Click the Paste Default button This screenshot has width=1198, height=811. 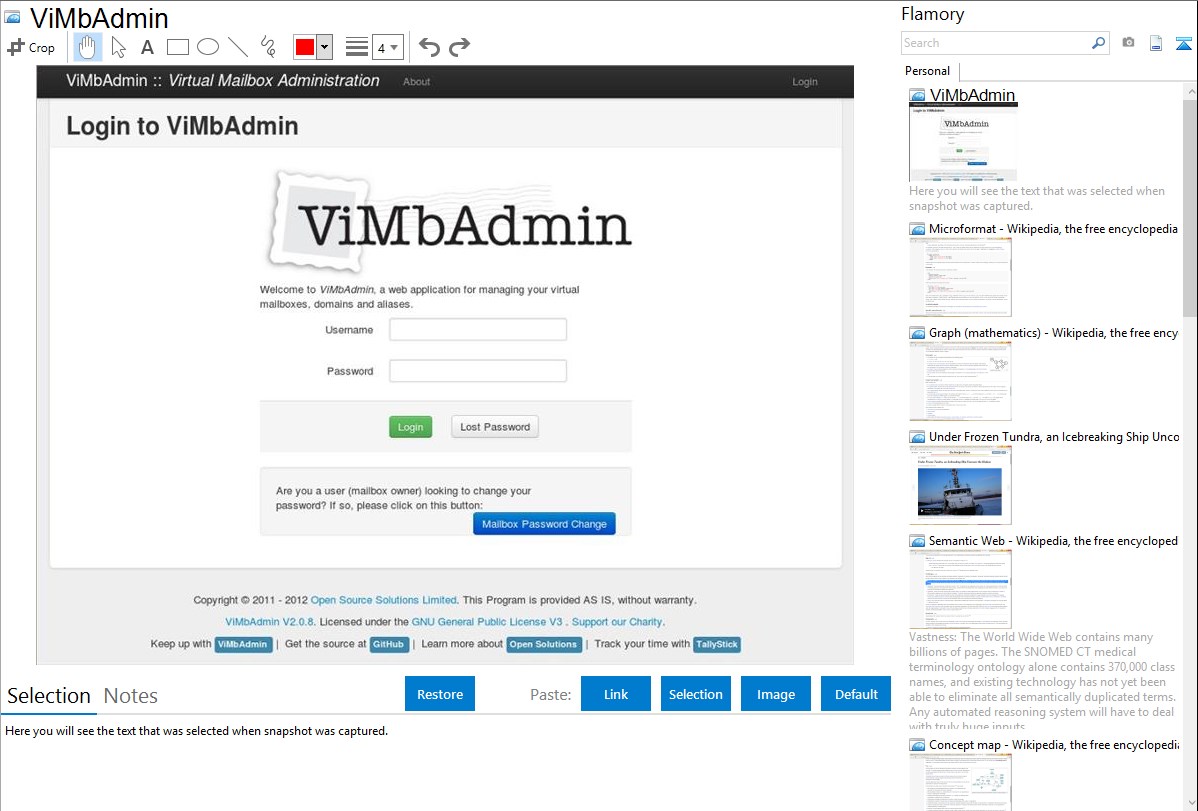click(x=856, y=694)
